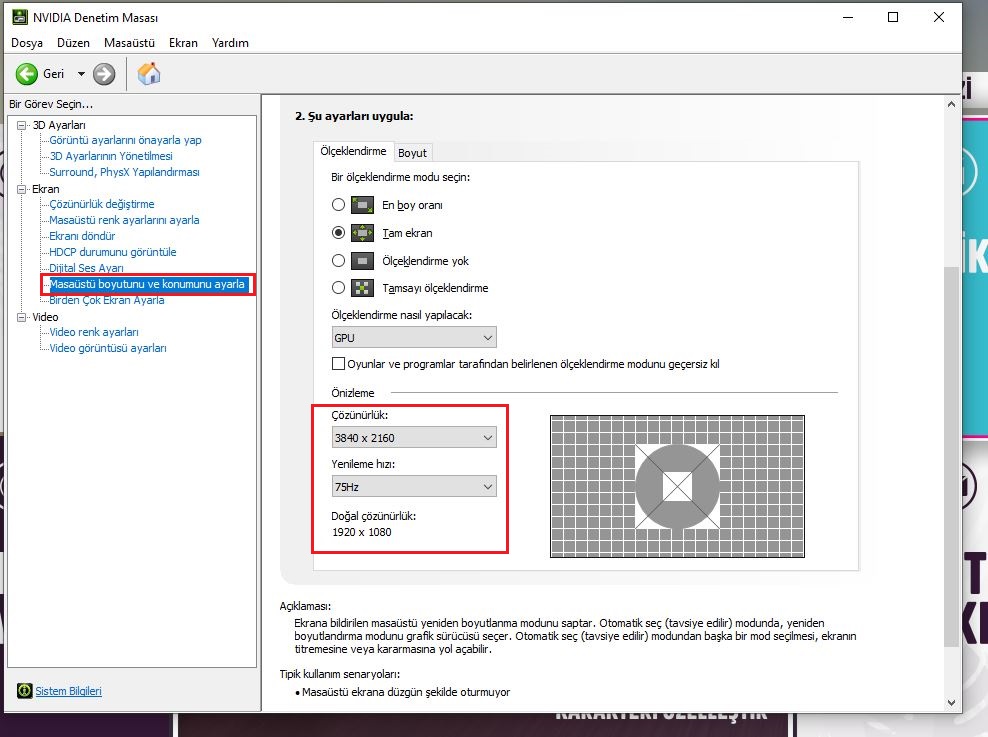Image resolution: width=988 pixels, height=737 pixels.
Task: Open the 75Hz refresh rate dropdown
Action: (414, 486)
